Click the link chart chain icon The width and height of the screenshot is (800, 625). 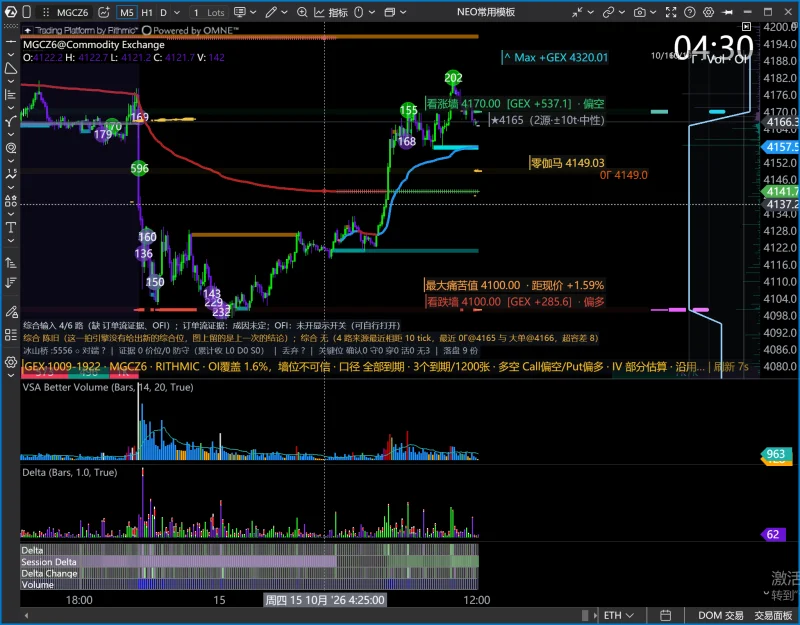click(x=608, y=12)
